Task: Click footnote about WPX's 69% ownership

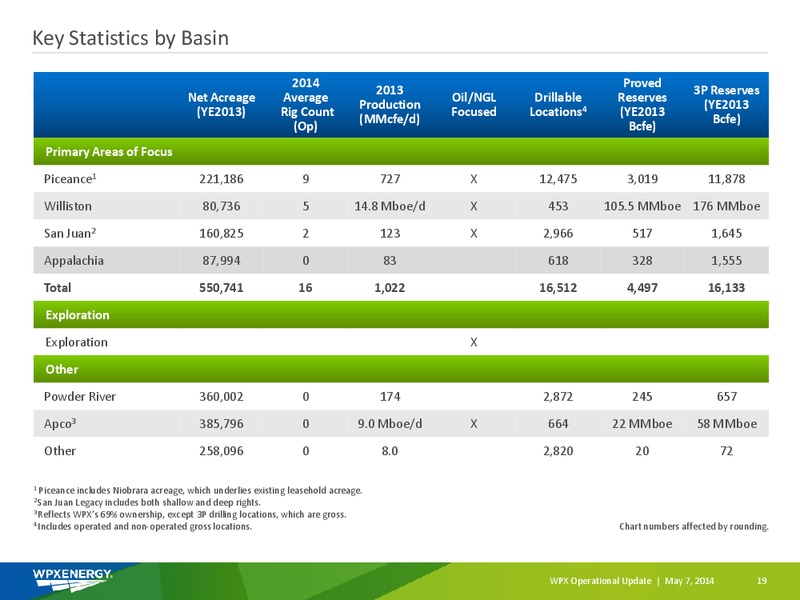Action: [x=190, y=514]
